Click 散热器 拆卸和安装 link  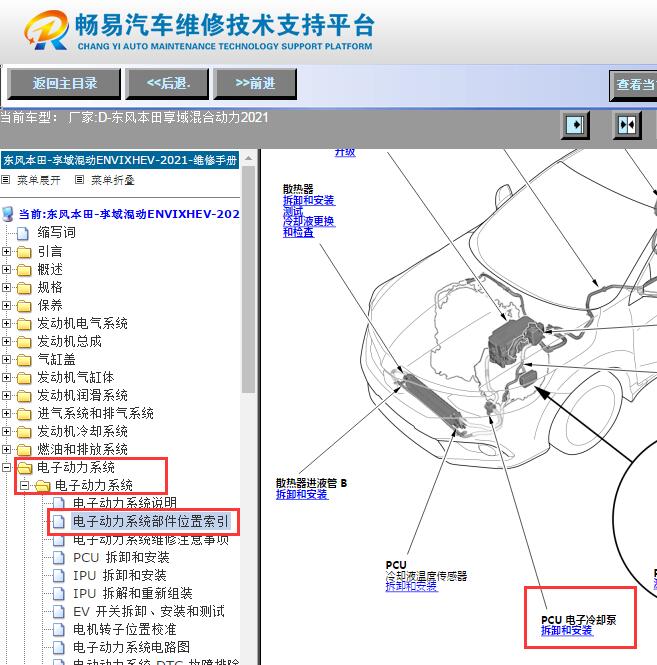(309, 200)
